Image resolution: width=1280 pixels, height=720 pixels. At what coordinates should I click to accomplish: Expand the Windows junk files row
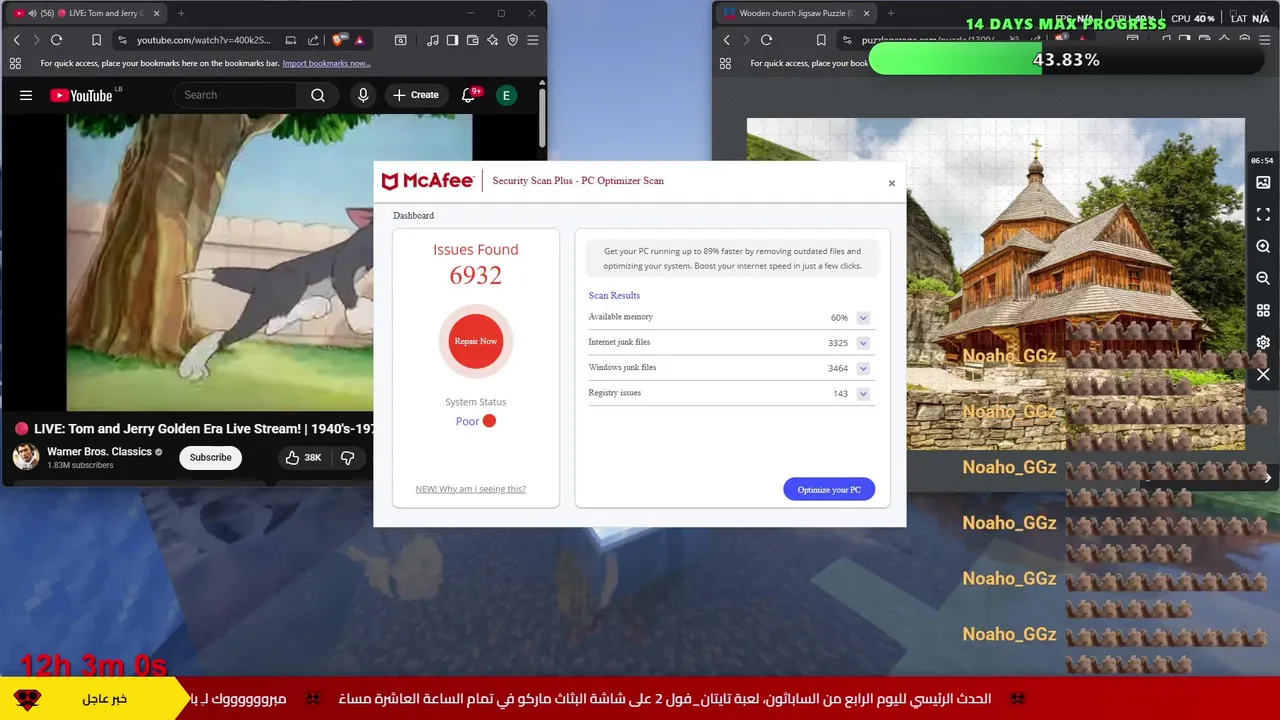(x=863, y=368)
